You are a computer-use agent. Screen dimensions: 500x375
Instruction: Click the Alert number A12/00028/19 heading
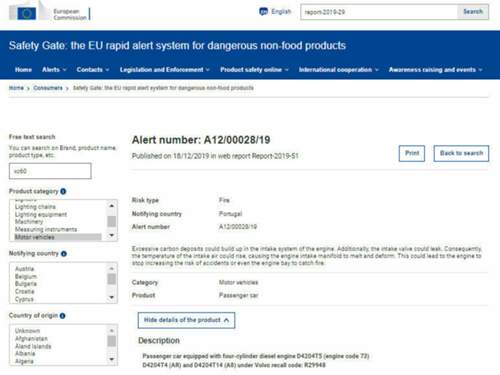[201, 140]
